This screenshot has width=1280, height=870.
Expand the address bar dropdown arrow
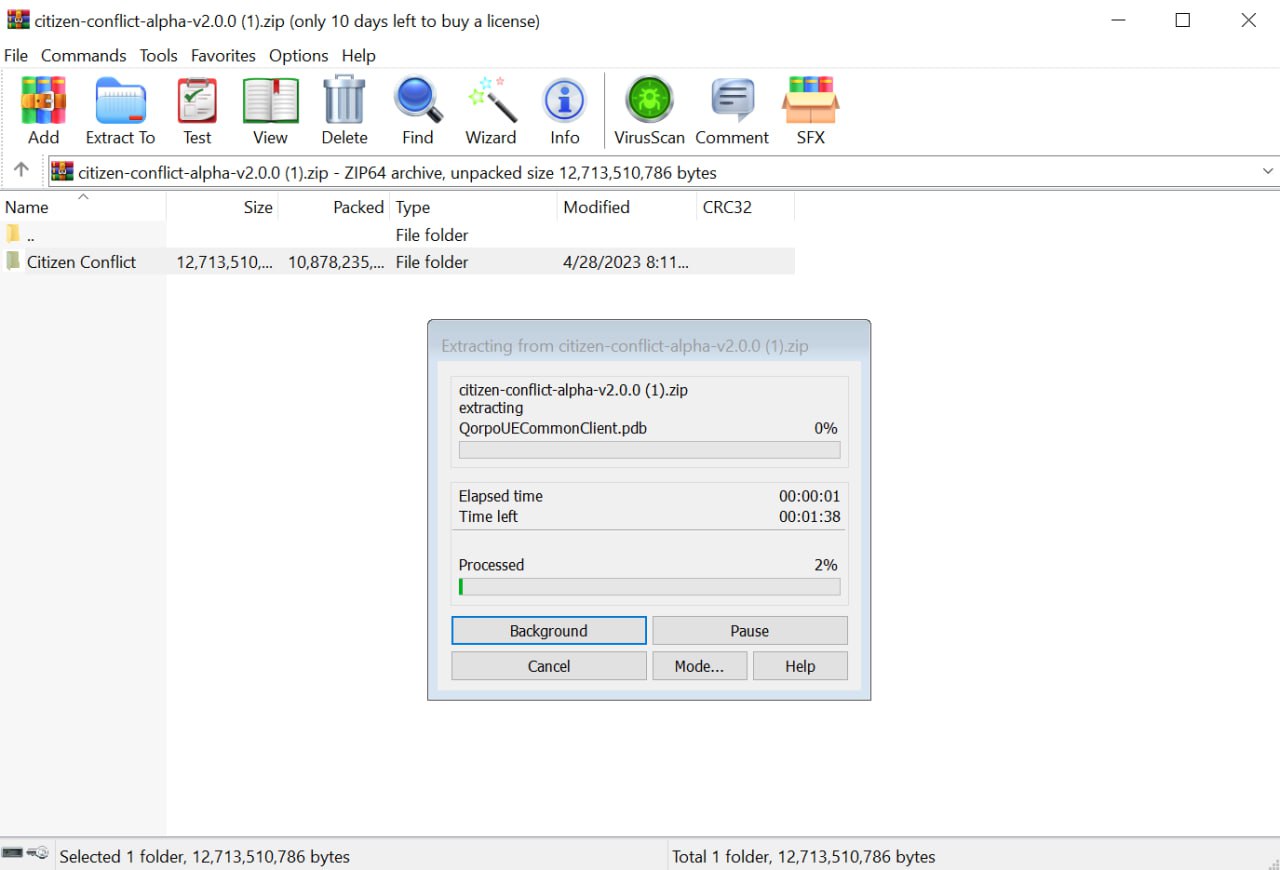pos(1268,172)
